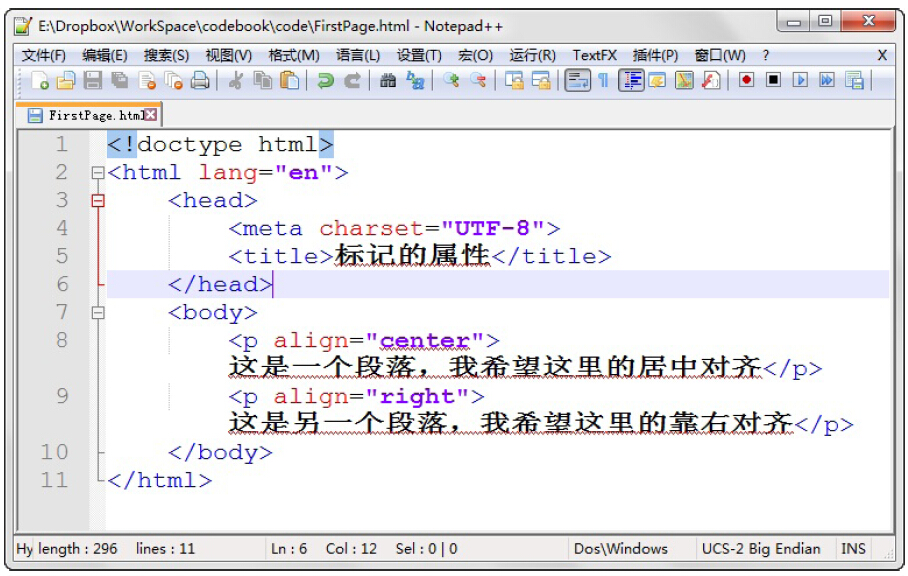Save the file with the floppy disk icon
908x576 pixels.
coord(93,80)
